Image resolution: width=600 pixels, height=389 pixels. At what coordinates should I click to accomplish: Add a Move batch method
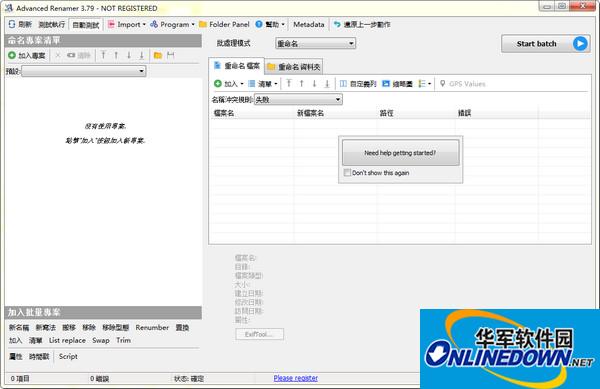coord(69,328)
